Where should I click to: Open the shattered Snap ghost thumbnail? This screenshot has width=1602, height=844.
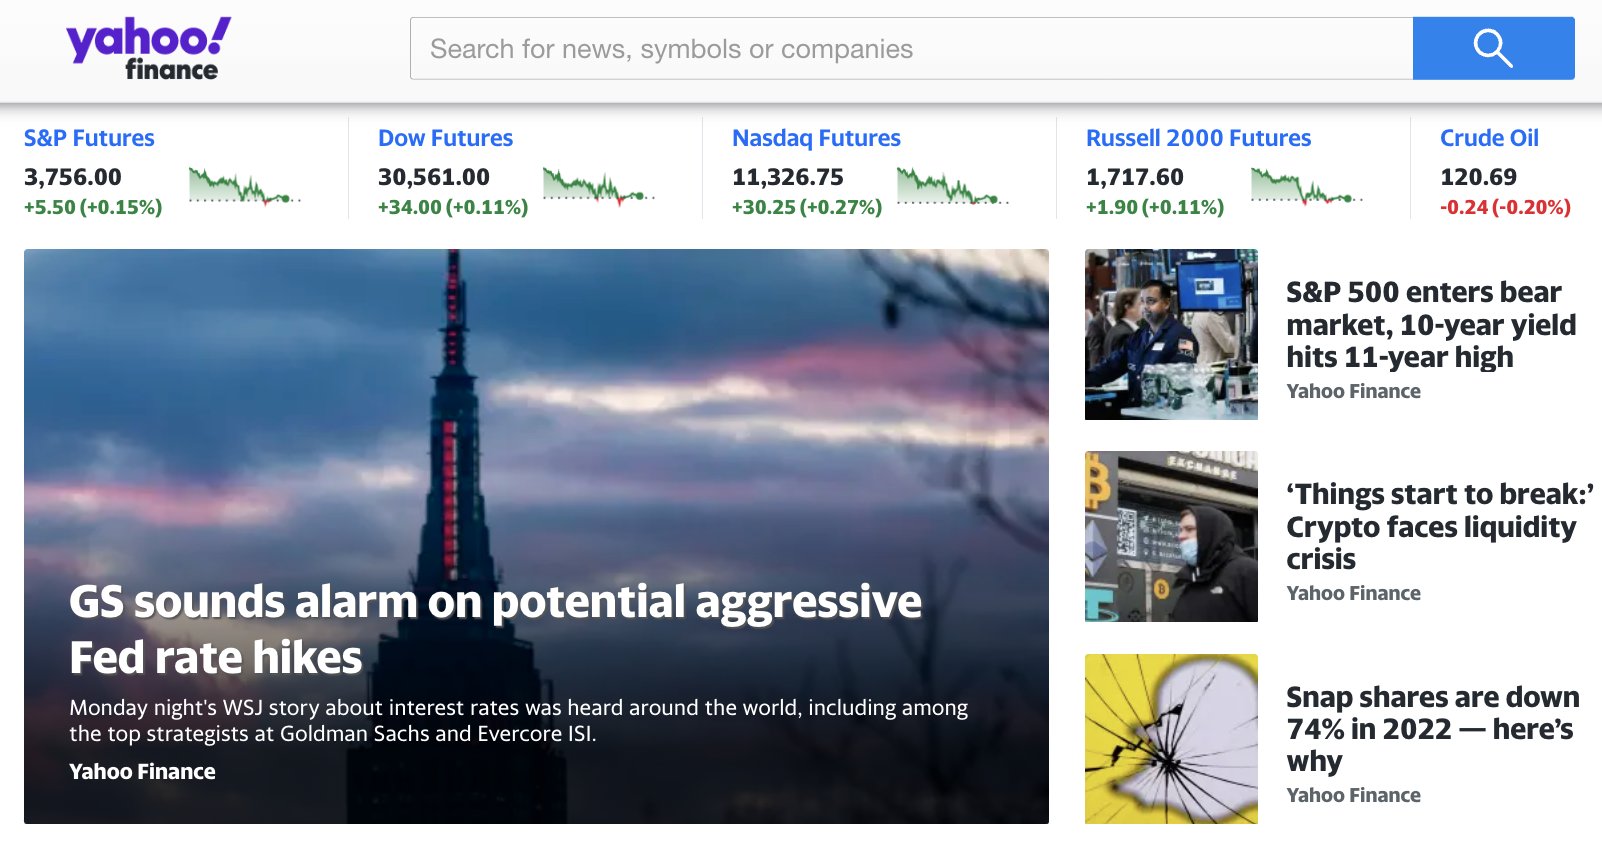click(x=1171, y=739)
